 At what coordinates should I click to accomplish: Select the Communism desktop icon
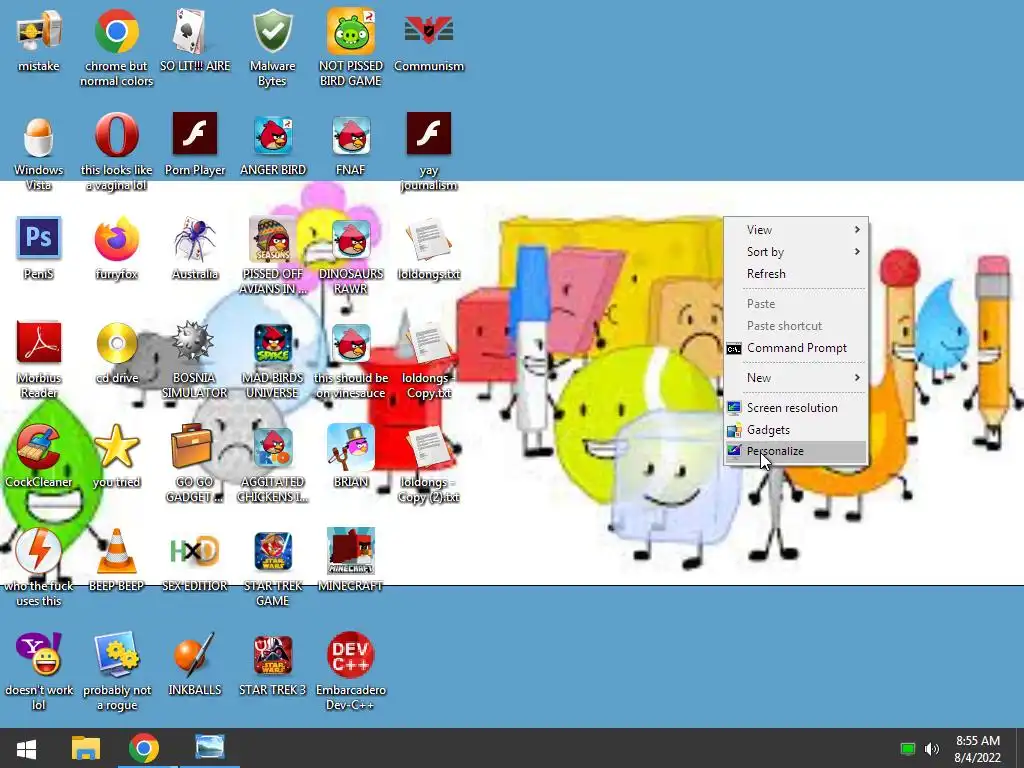(x=428, y=31)
